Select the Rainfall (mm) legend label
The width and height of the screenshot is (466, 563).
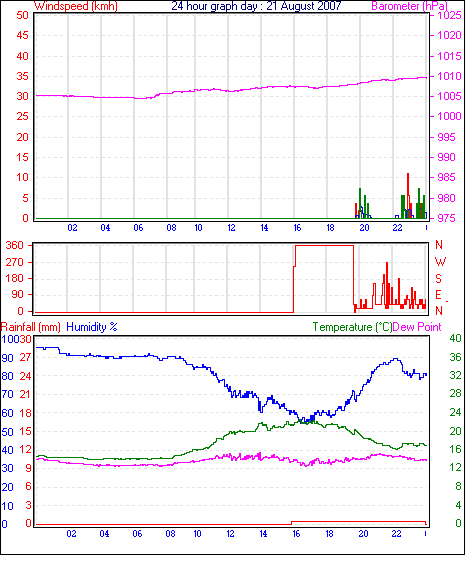click(31, 327)
